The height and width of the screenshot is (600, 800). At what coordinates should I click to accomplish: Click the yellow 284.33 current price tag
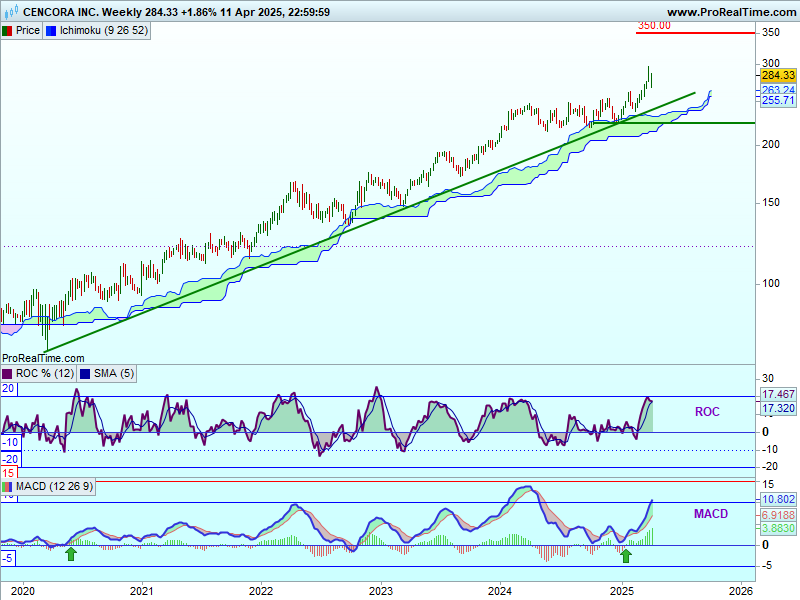pyautogui.click(x=777, y=75)
